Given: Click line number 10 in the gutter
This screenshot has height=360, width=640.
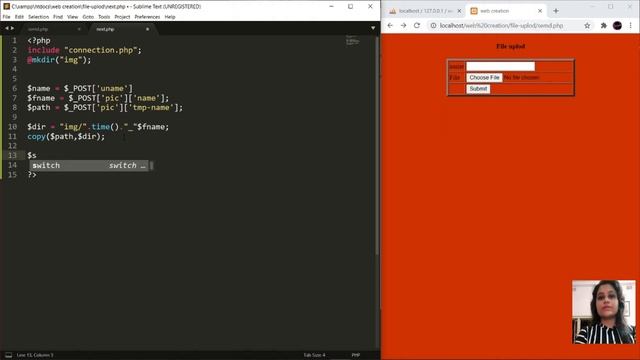Looking at the screenshot, I should 12,127.
